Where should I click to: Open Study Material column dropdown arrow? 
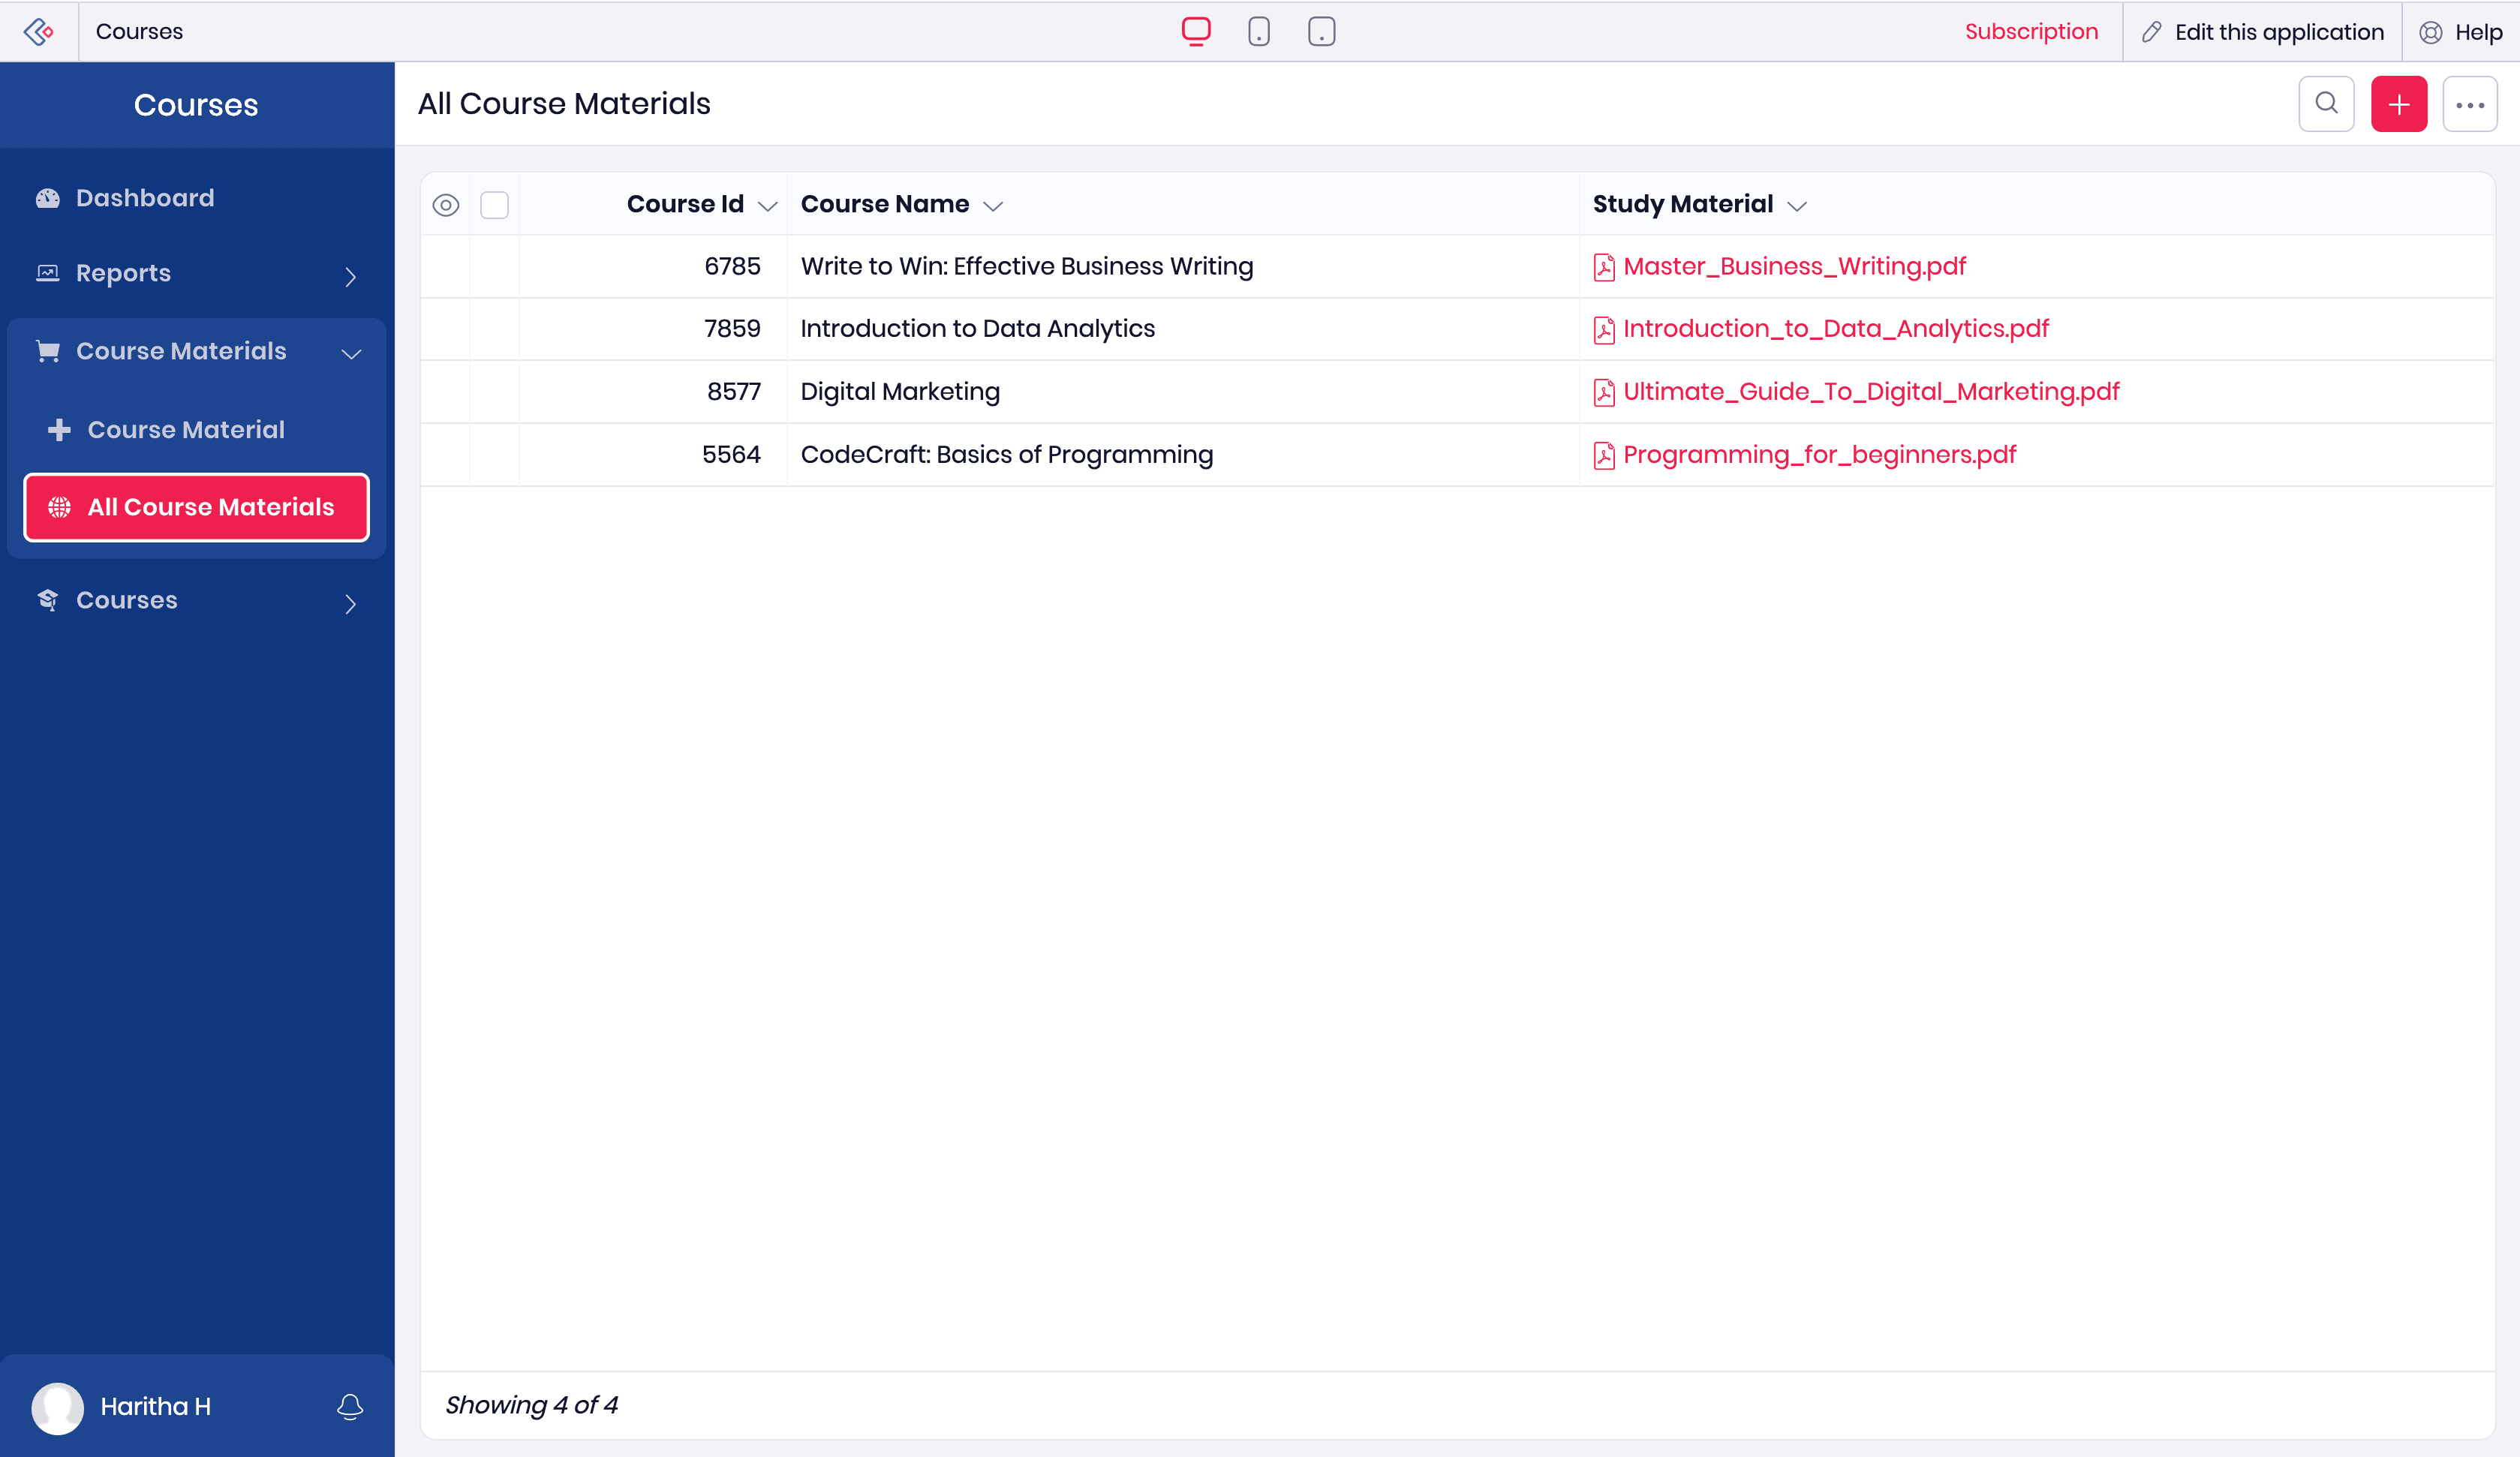coord(1797,206)
